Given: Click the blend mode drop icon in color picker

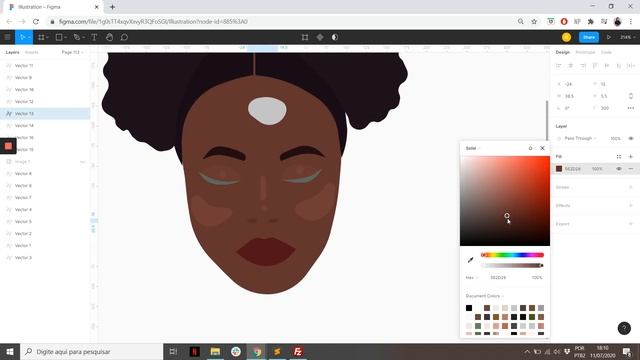Looking at the screenshot, I should [530, 148].
